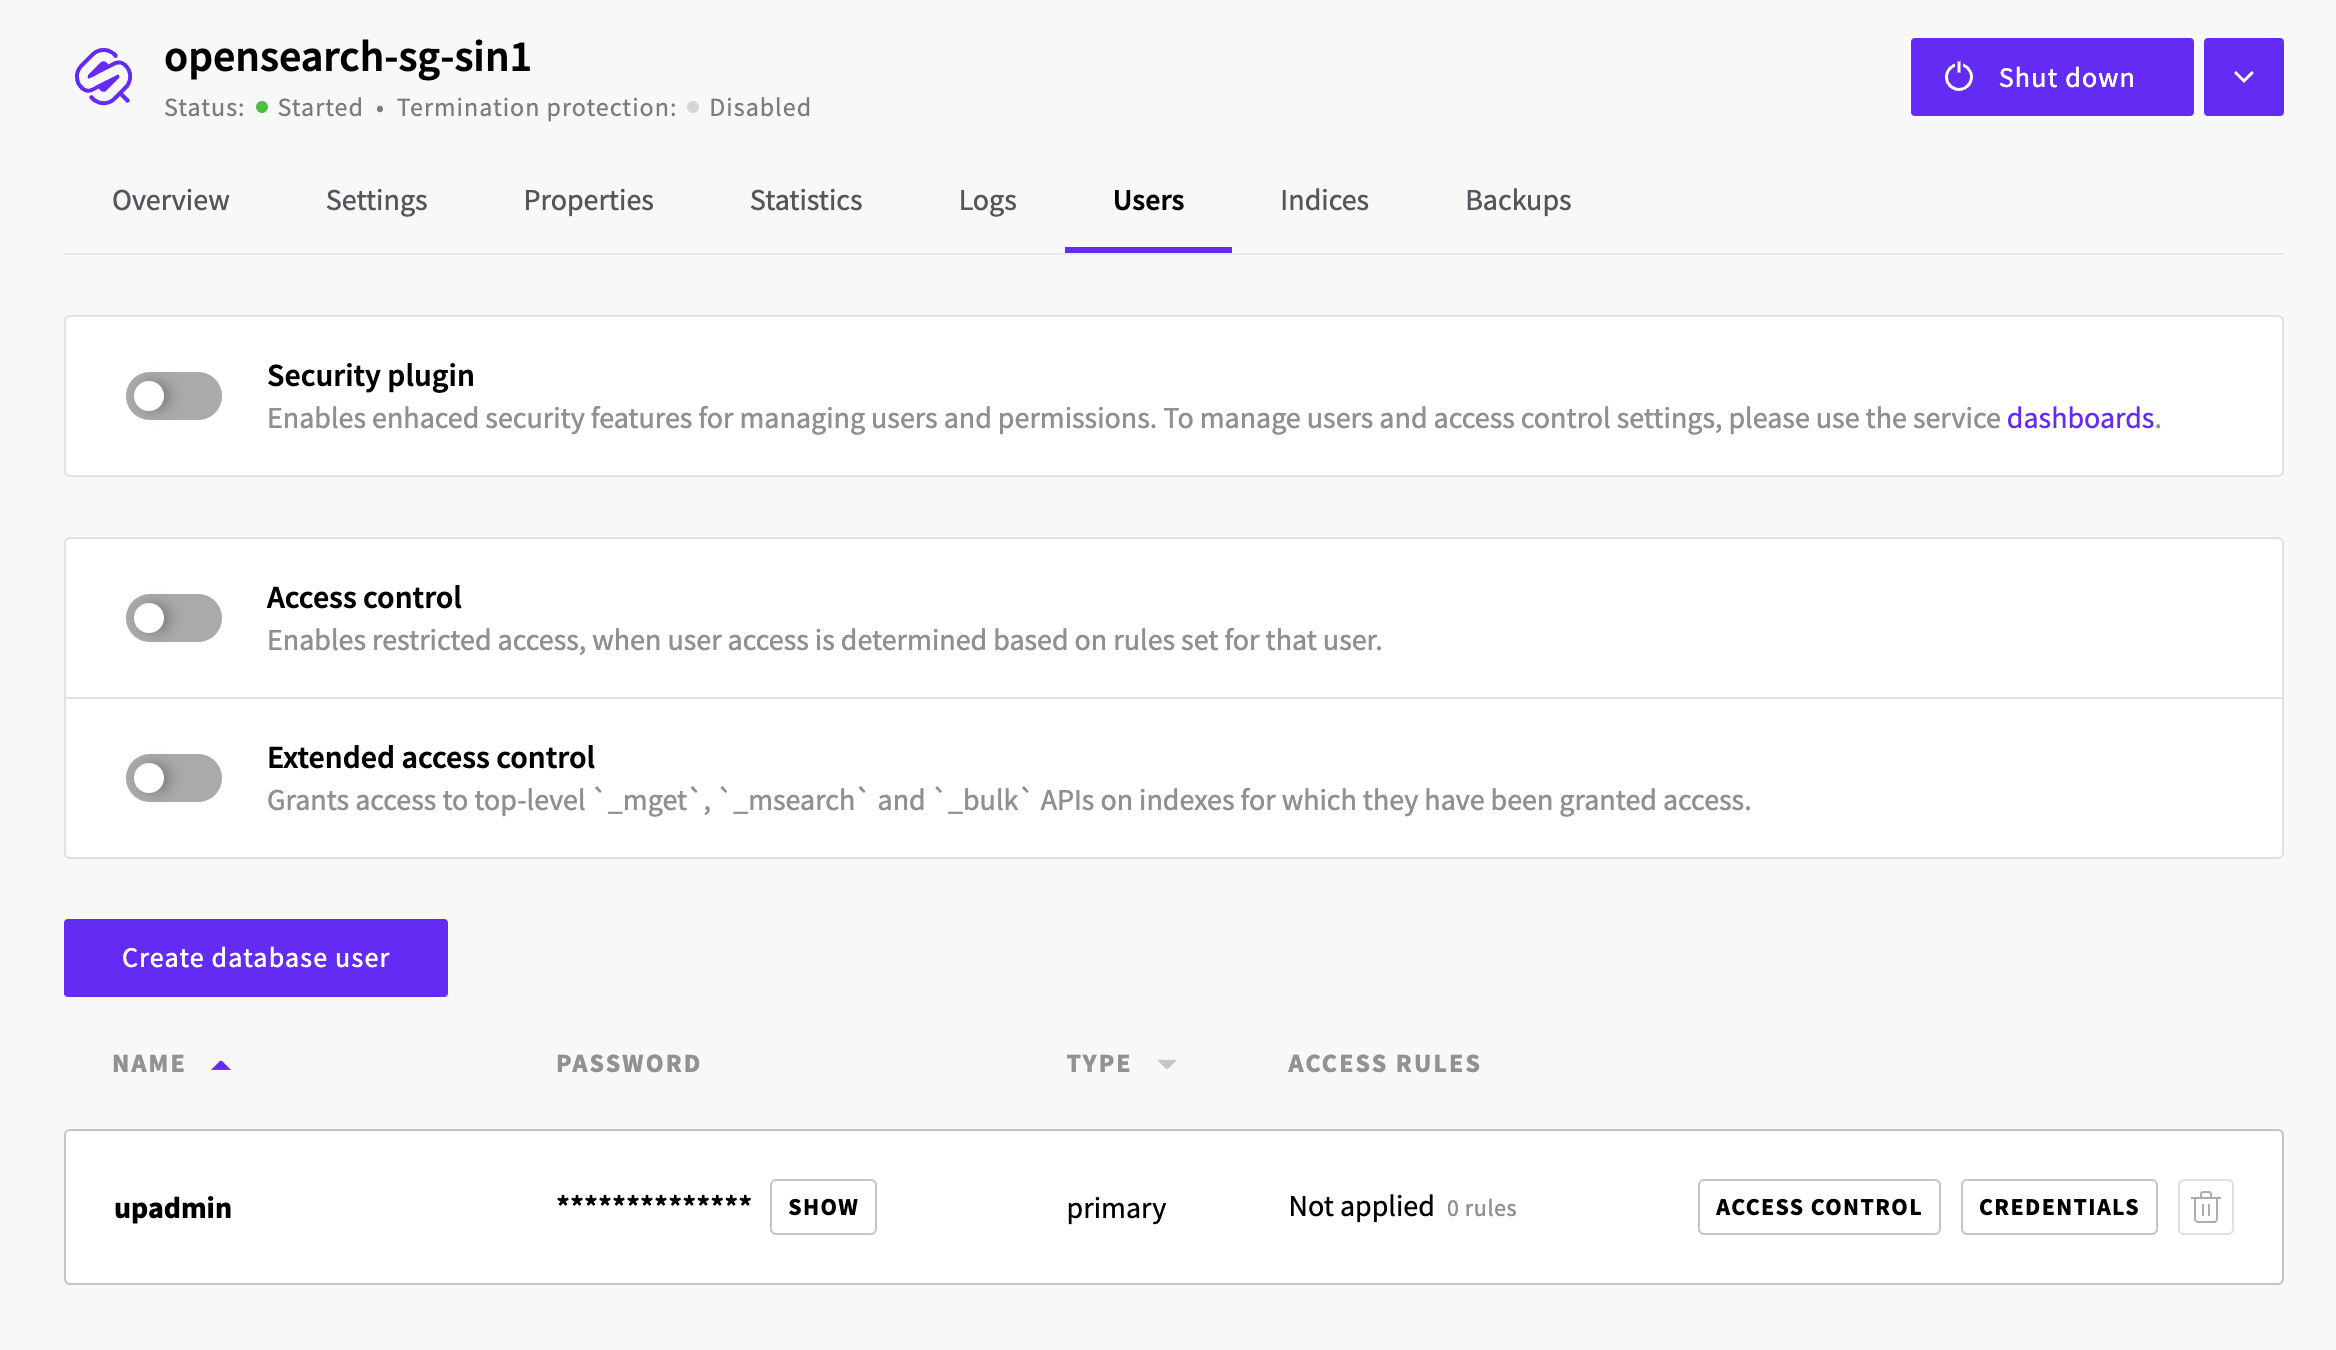Sort users by the NAME column arrow
Viewport: 2336px width, 1350px height.
221,1065
